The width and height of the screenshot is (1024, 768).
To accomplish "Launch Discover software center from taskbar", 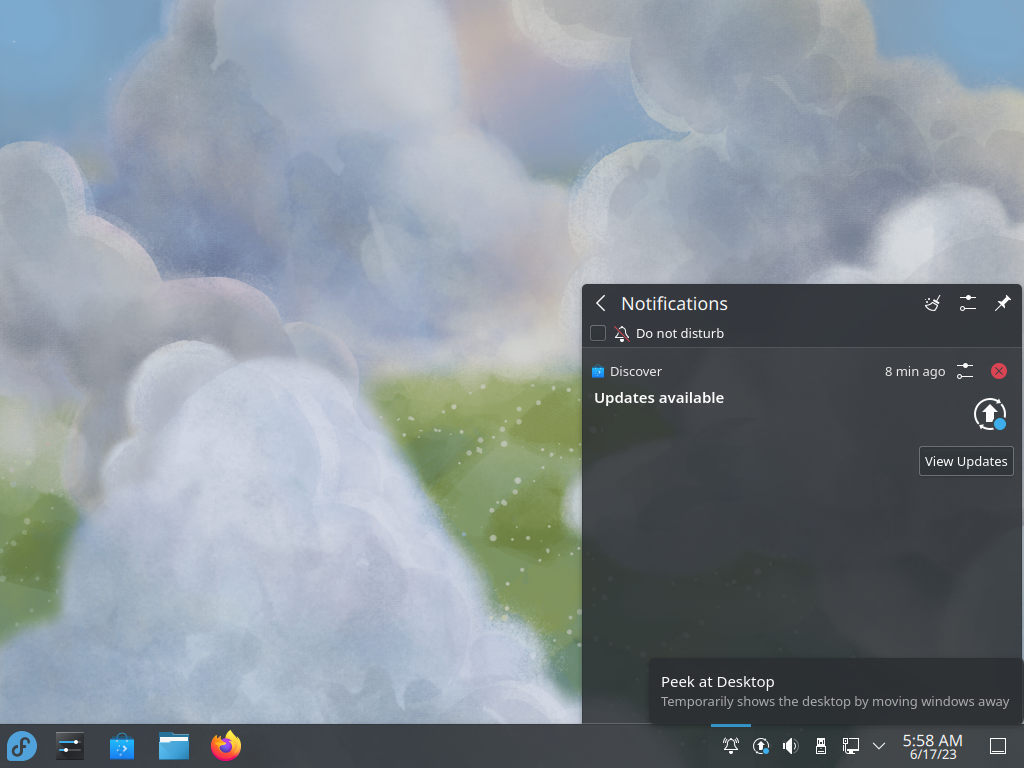I will [x=121, y=746].
